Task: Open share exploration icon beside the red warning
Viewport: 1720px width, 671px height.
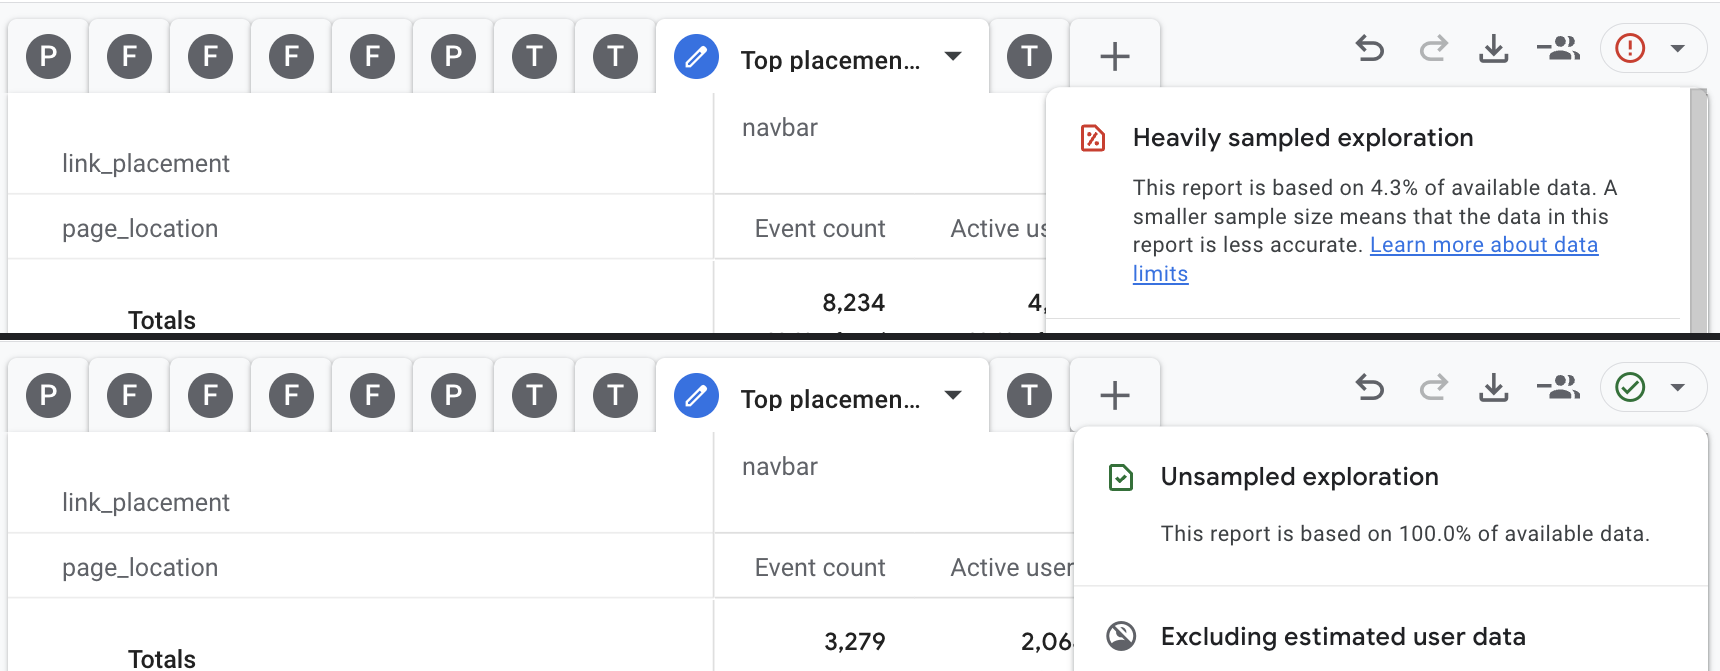Action: click(1558, 48)
